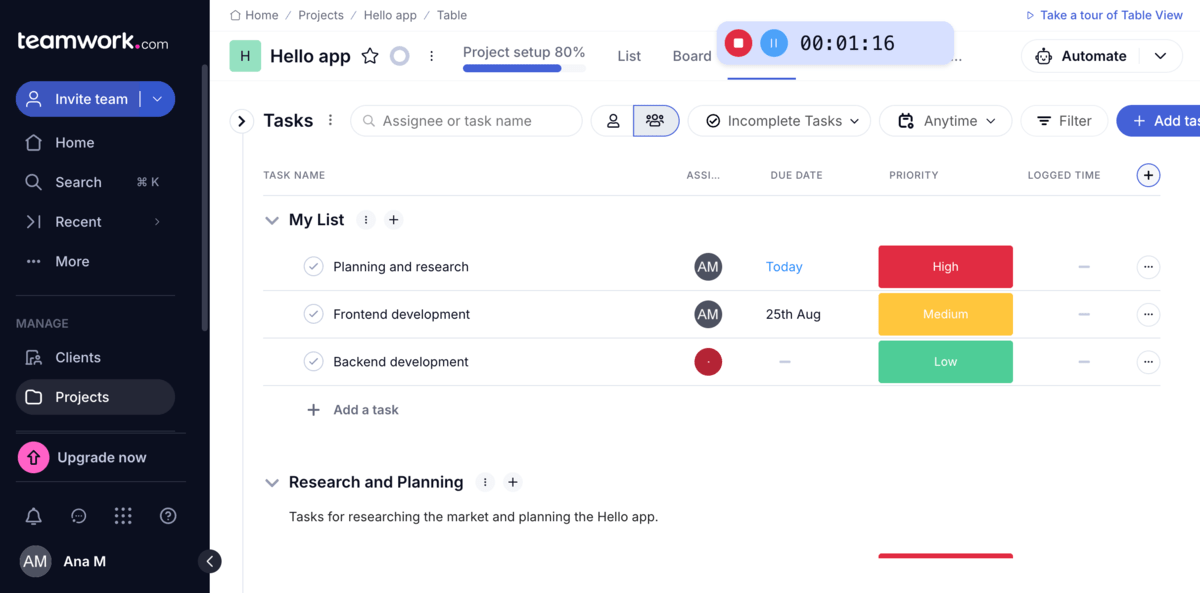Pause the timer
This screenshot has height=593, width=1200.
coord(772,43)
